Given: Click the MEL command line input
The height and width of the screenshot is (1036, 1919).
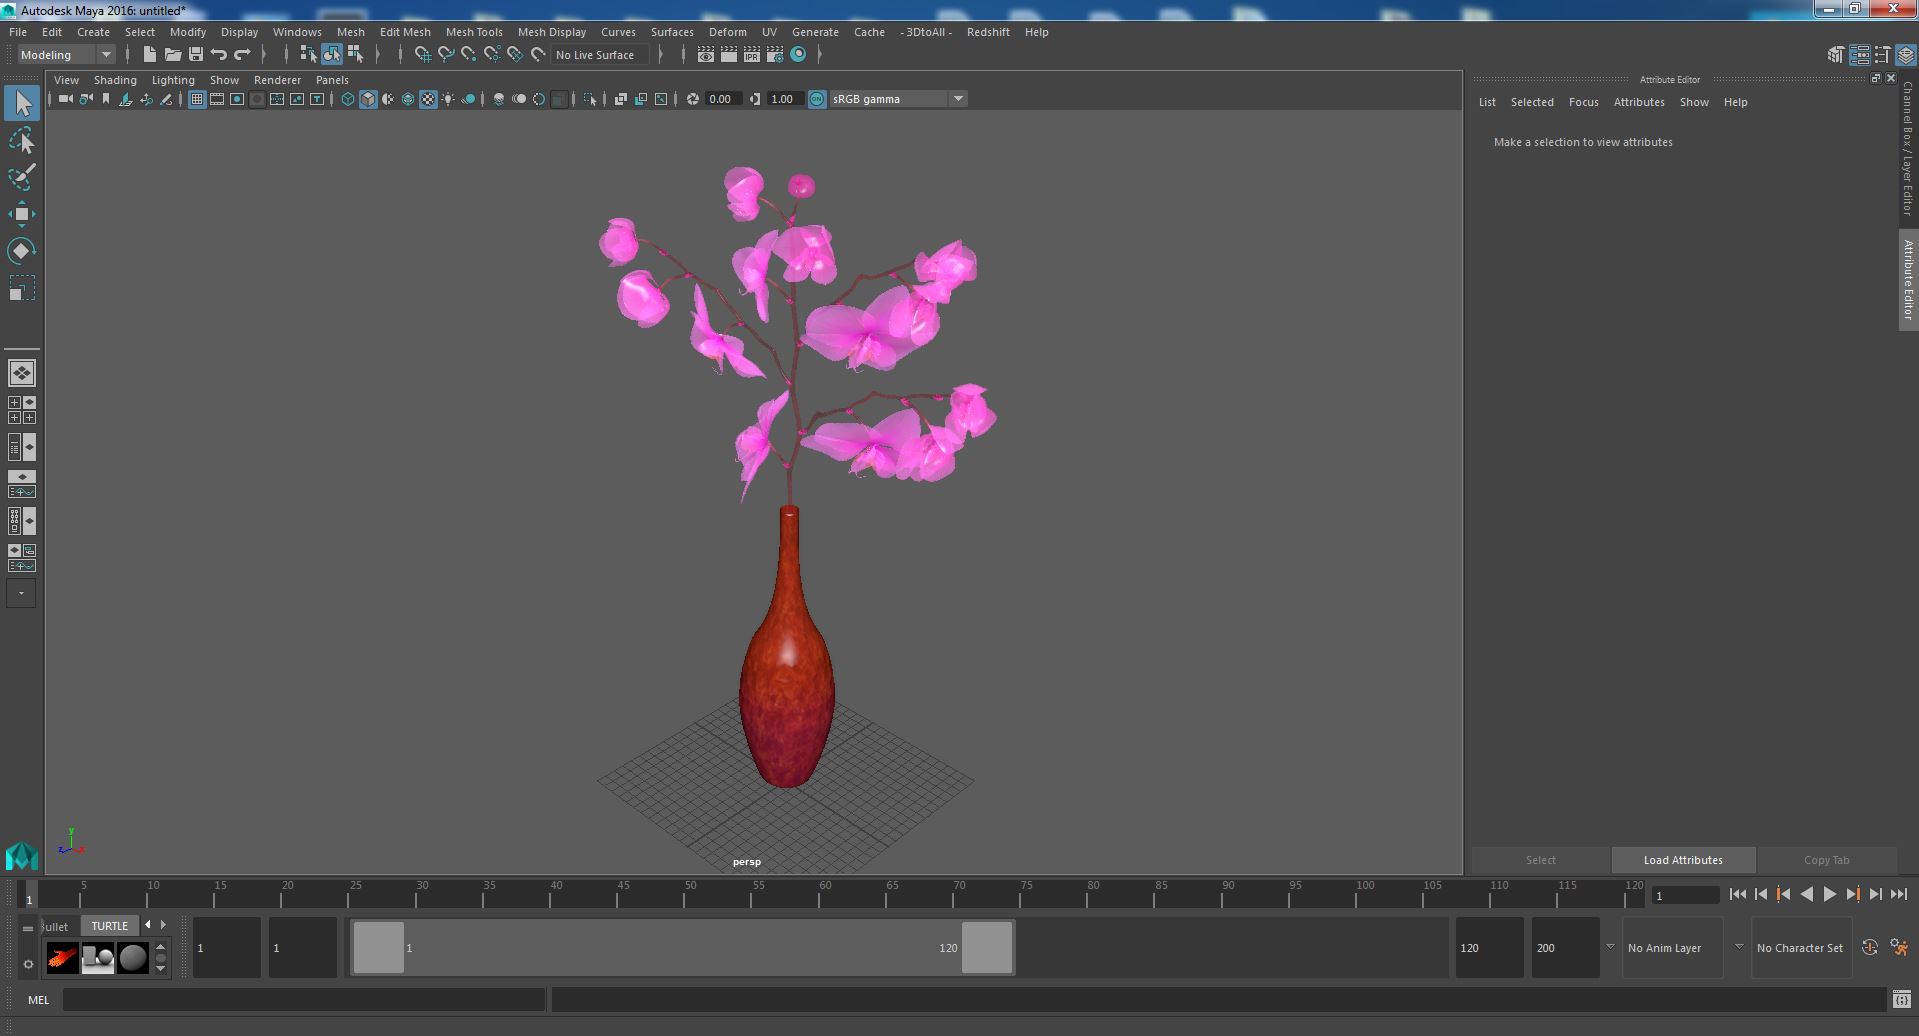Looking at the screenshot, I should 303,999.
